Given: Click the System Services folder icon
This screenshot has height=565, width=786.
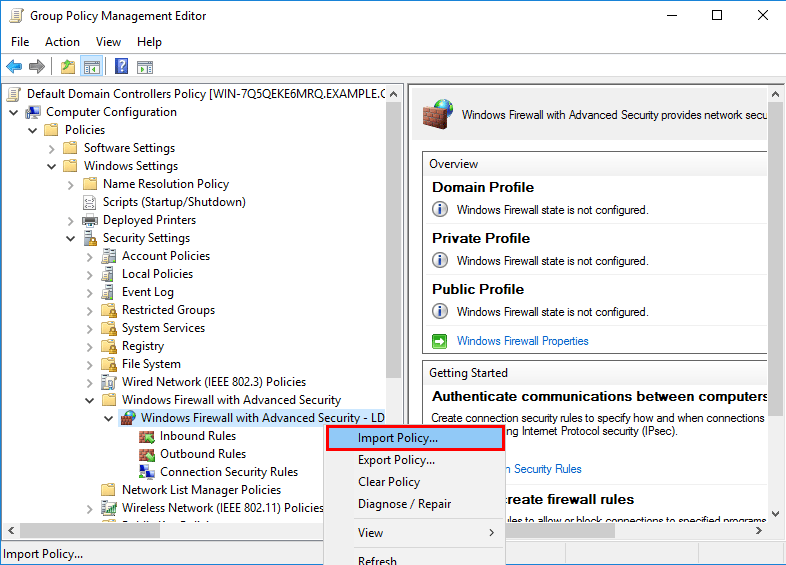Looking at the screenshot, I should click(109, 328).
